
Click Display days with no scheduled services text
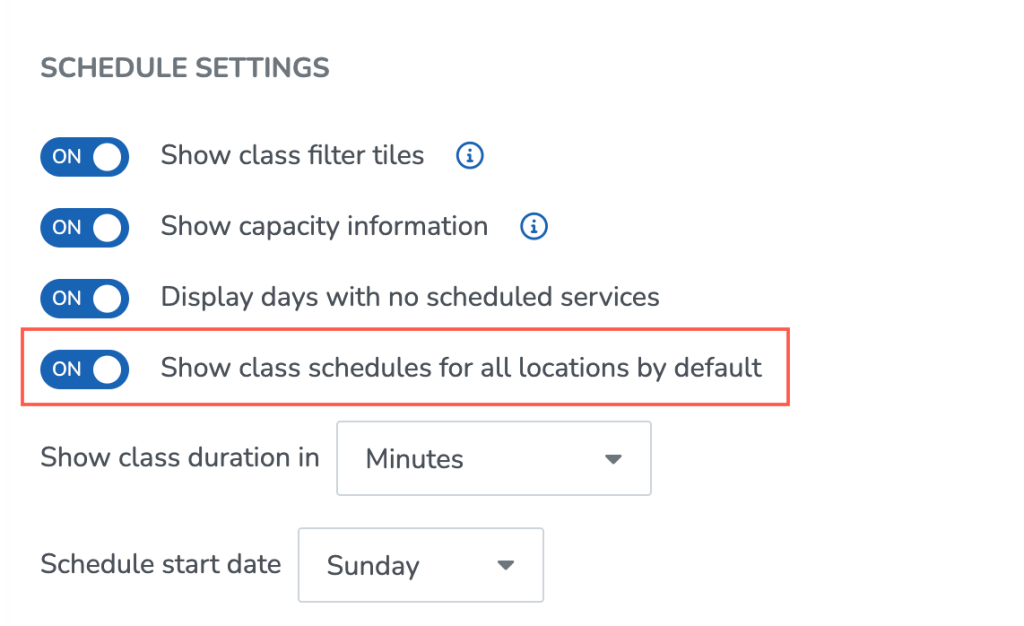pyautogui.click(x=410, y=297)
